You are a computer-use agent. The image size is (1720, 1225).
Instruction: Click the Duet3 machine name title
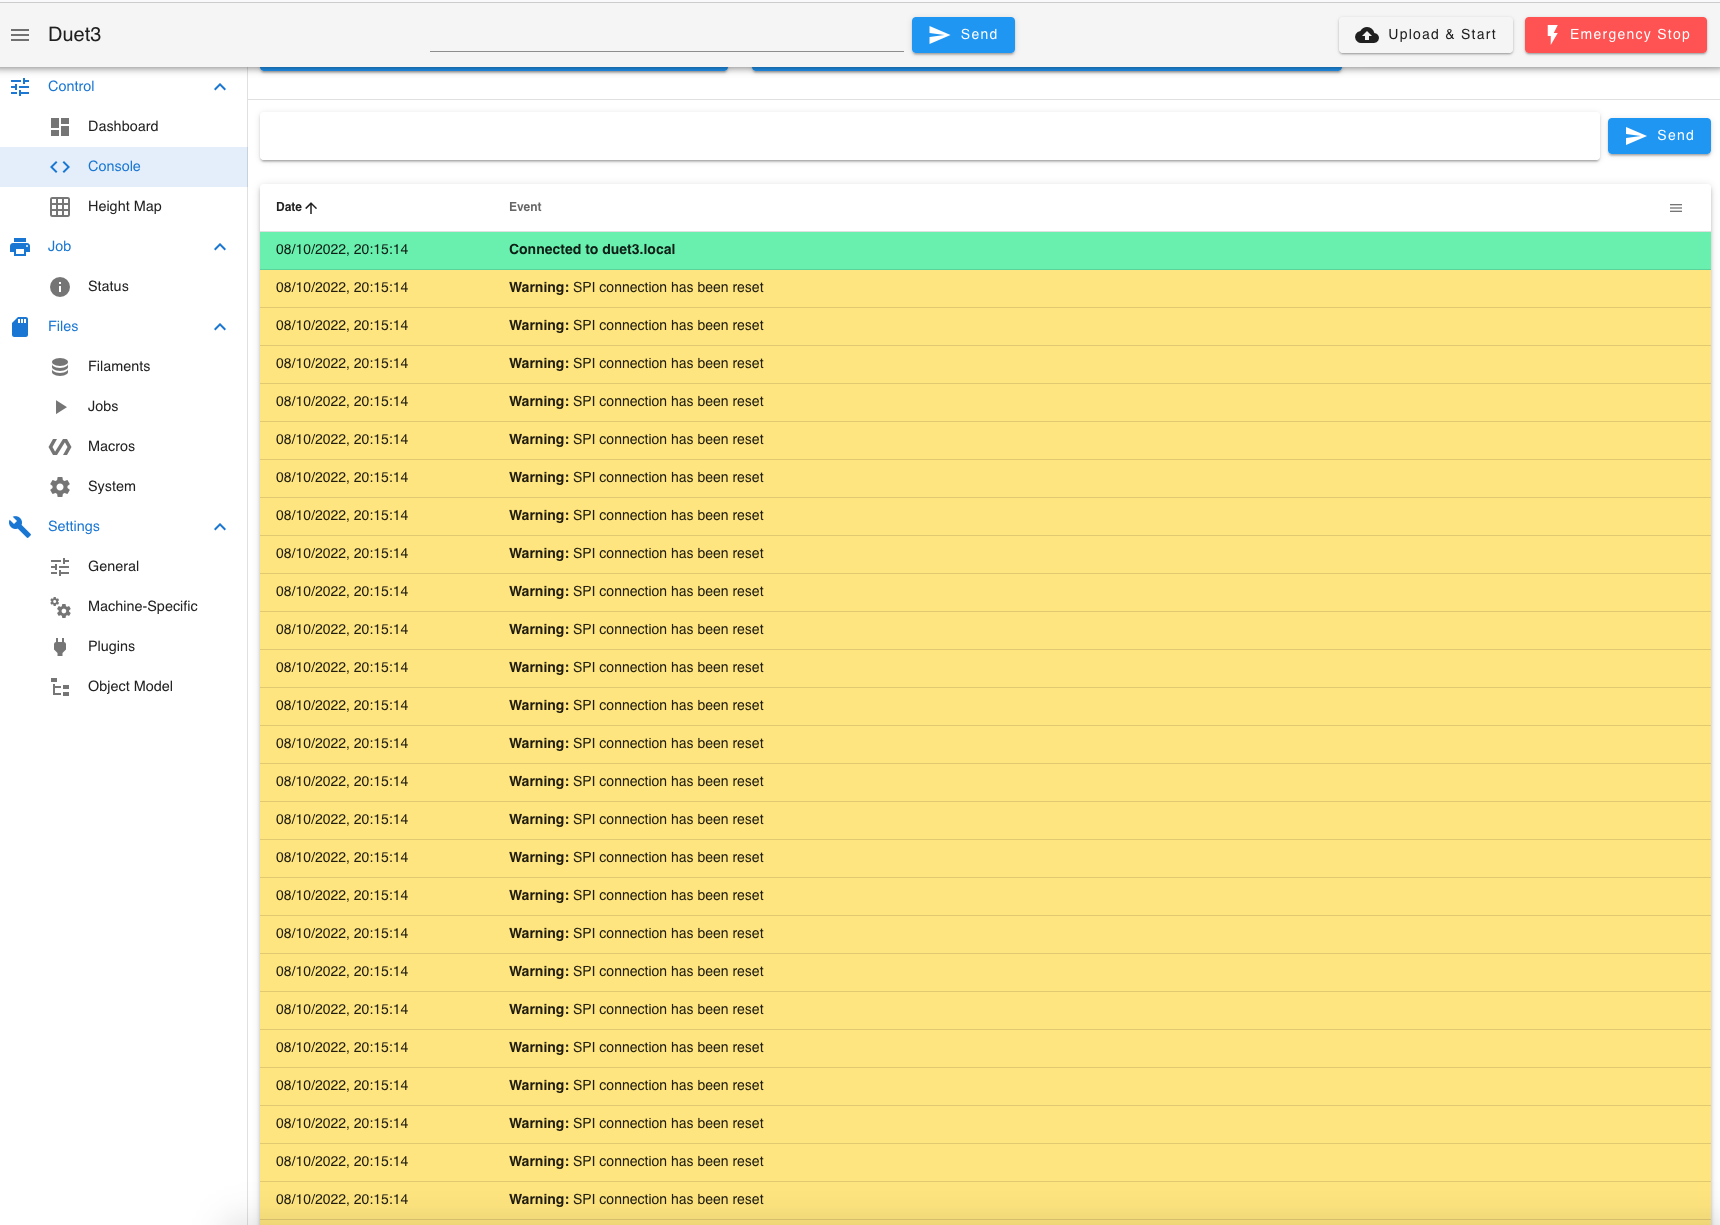click(x=75, y=35)
